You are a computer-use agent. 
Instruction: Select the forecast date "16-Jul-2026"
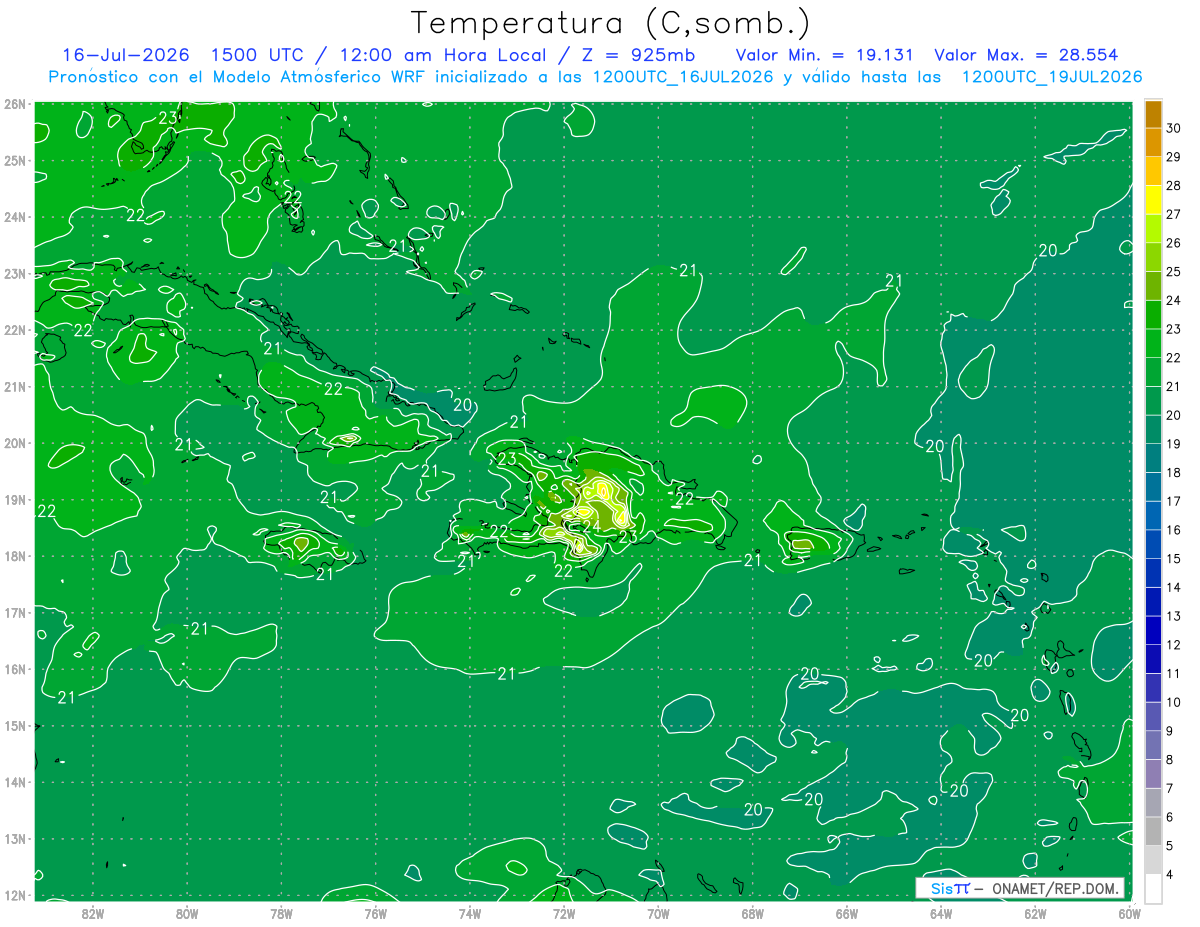pos(126,55)
